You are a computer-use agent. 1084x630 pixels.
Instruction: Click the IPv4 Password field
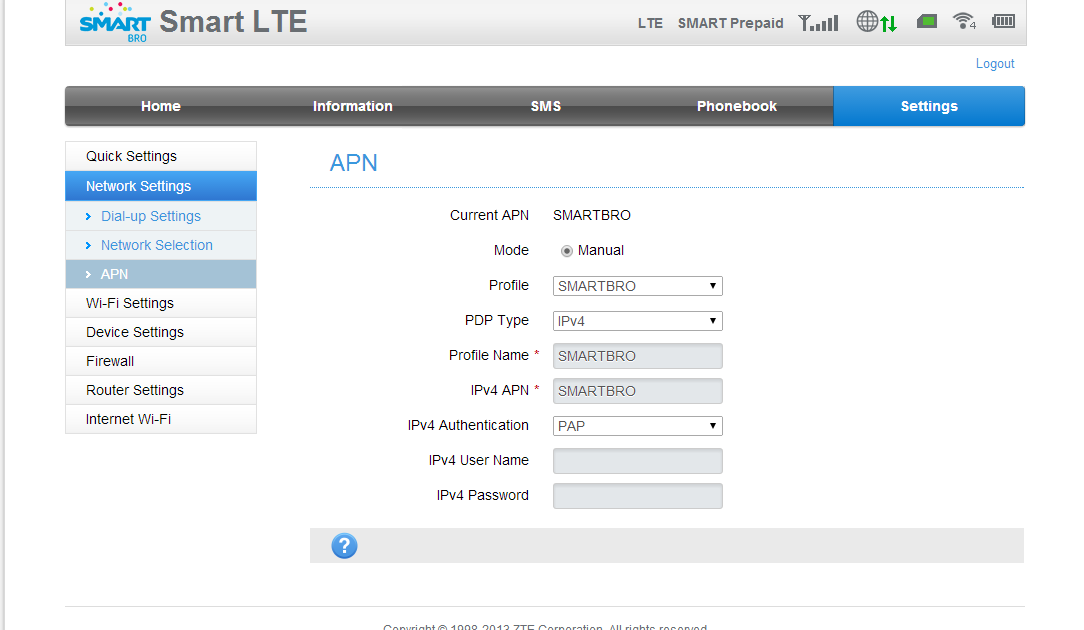tap(637, 496)
